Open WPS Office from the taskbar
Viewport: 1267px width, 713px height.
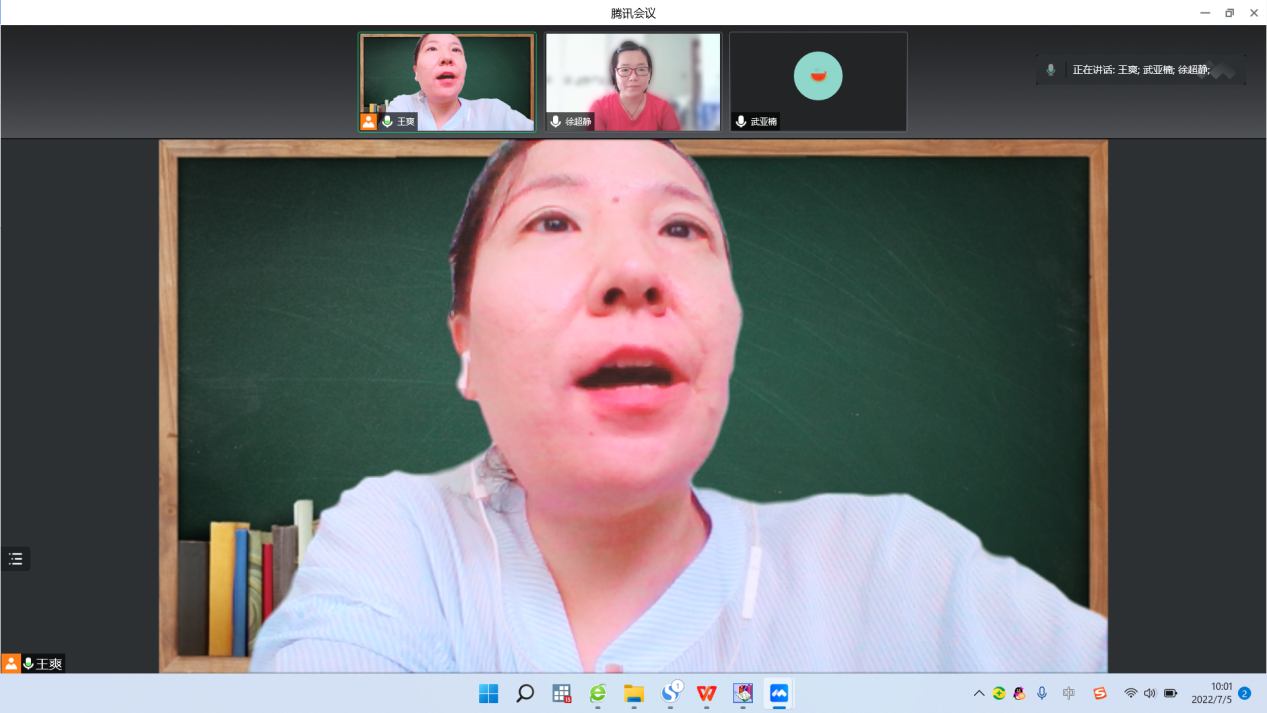coord(706,693)
